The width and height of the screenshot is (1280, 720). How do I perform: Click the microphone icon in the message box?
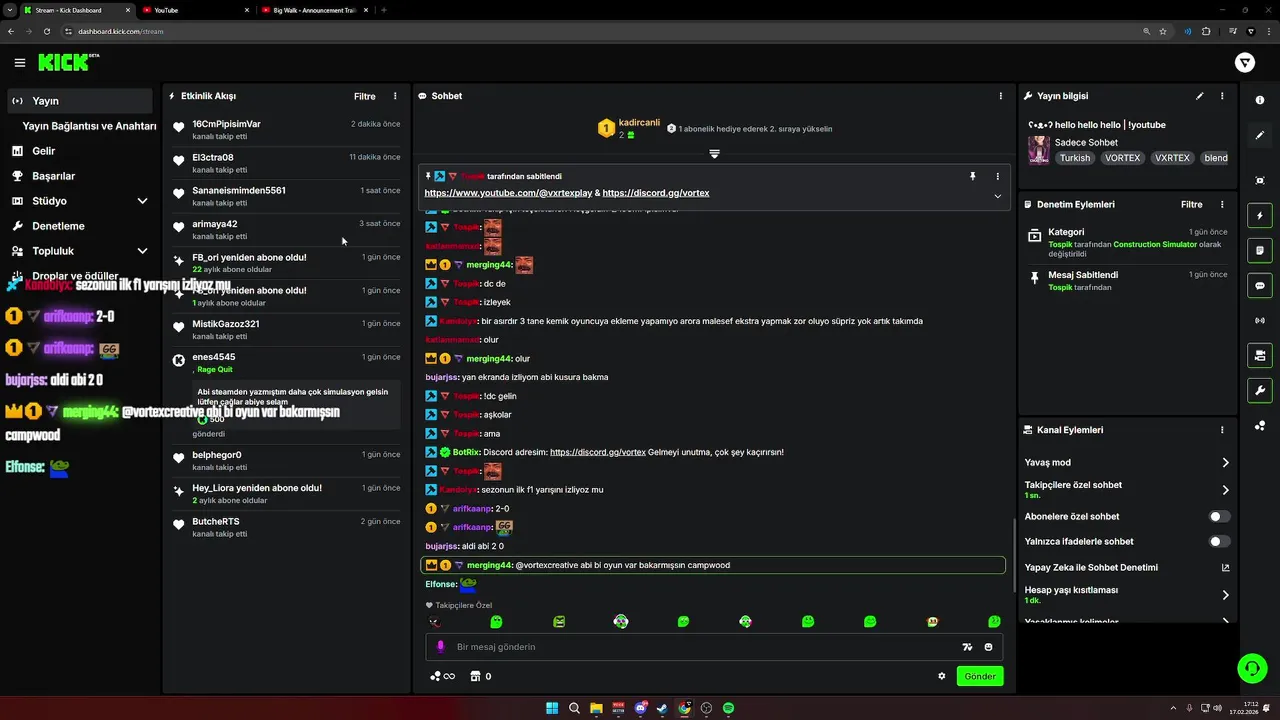(440, 647)
